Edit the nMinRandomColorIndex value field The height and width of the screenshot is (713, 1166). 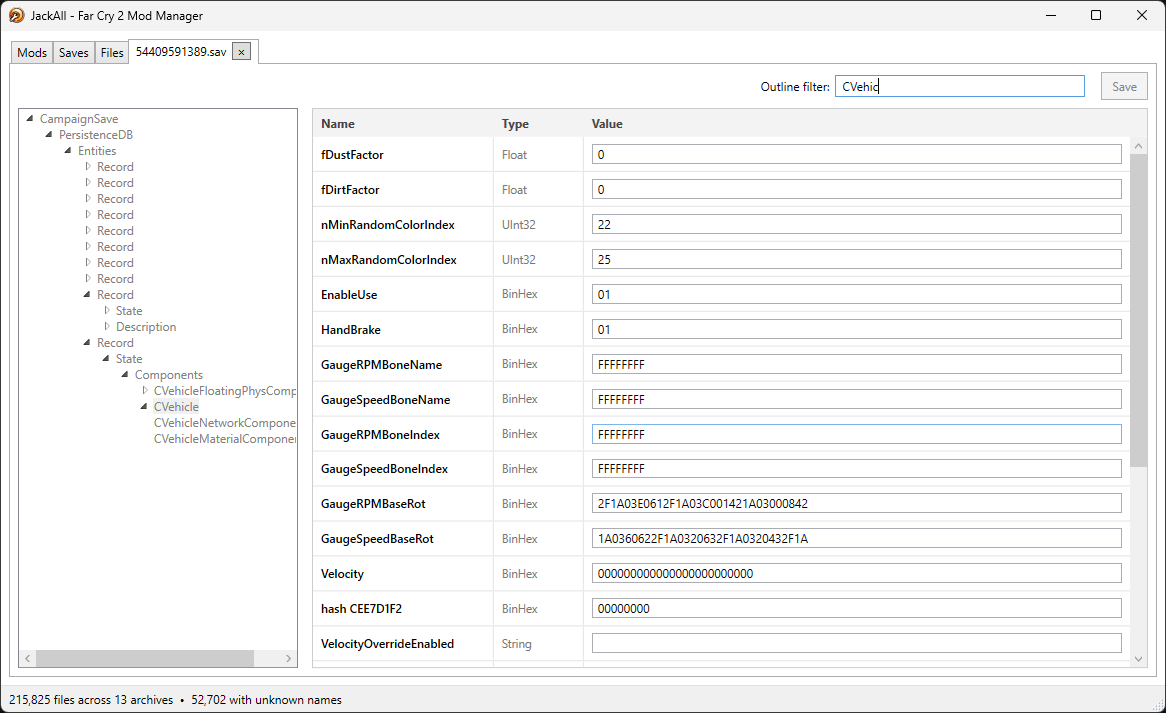coord(857,225)
